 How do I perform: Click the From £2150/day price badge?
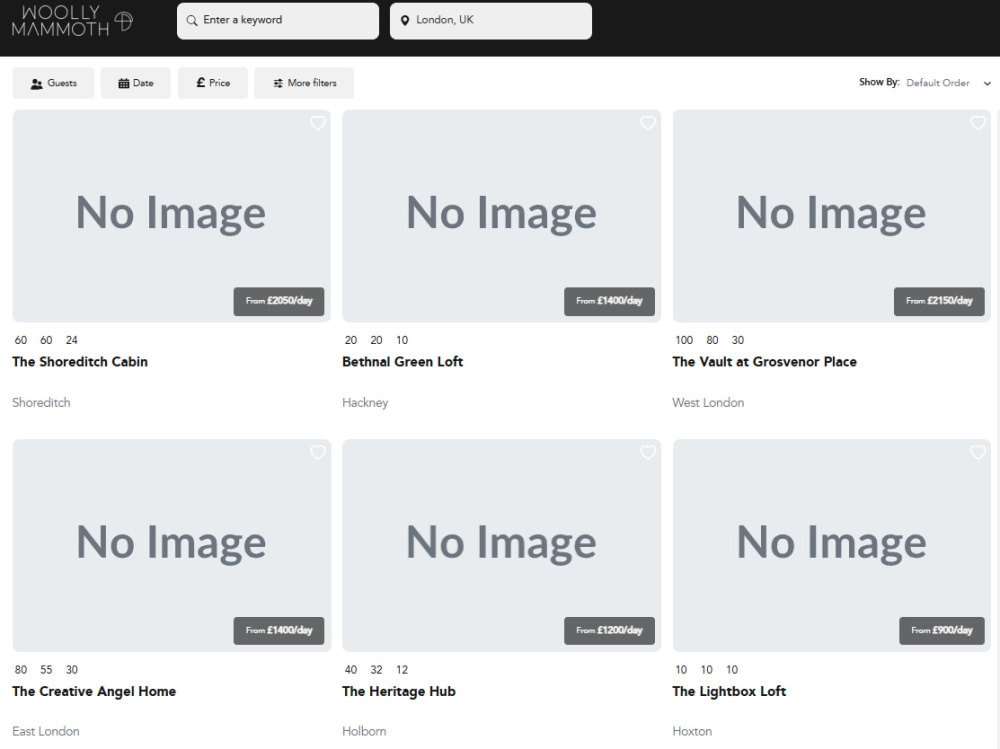click(939, 301)
